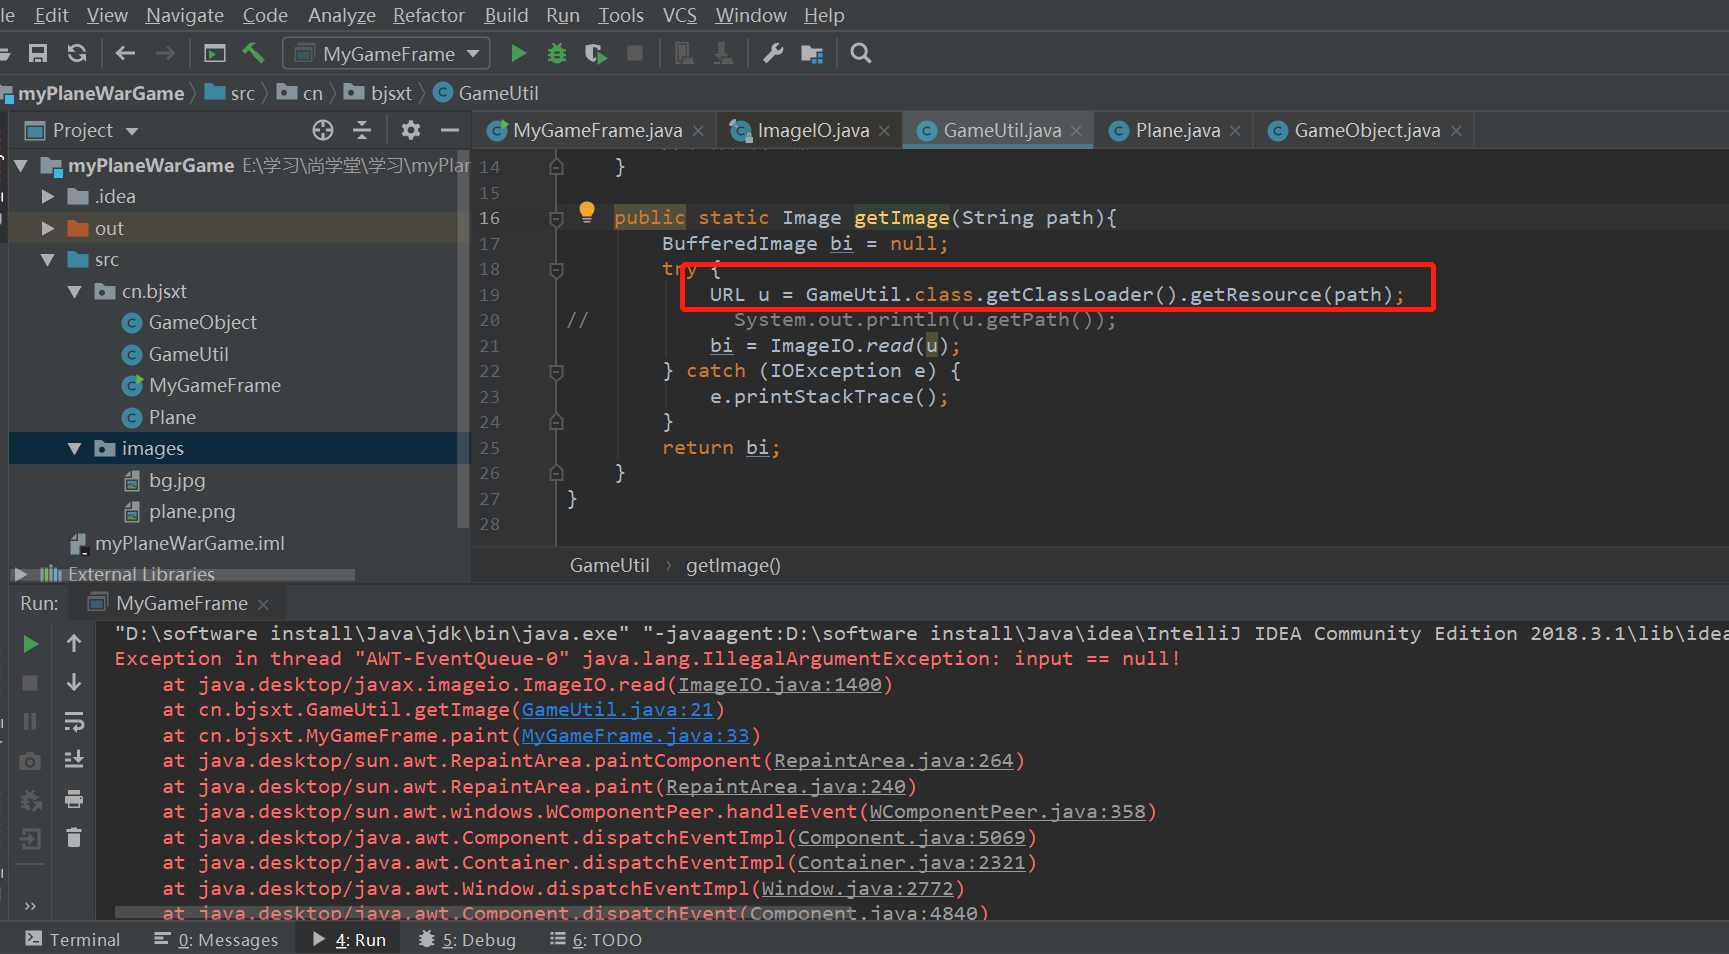Select plane.png in project tree
The image size is (1729, 954).
click(192, 512)
